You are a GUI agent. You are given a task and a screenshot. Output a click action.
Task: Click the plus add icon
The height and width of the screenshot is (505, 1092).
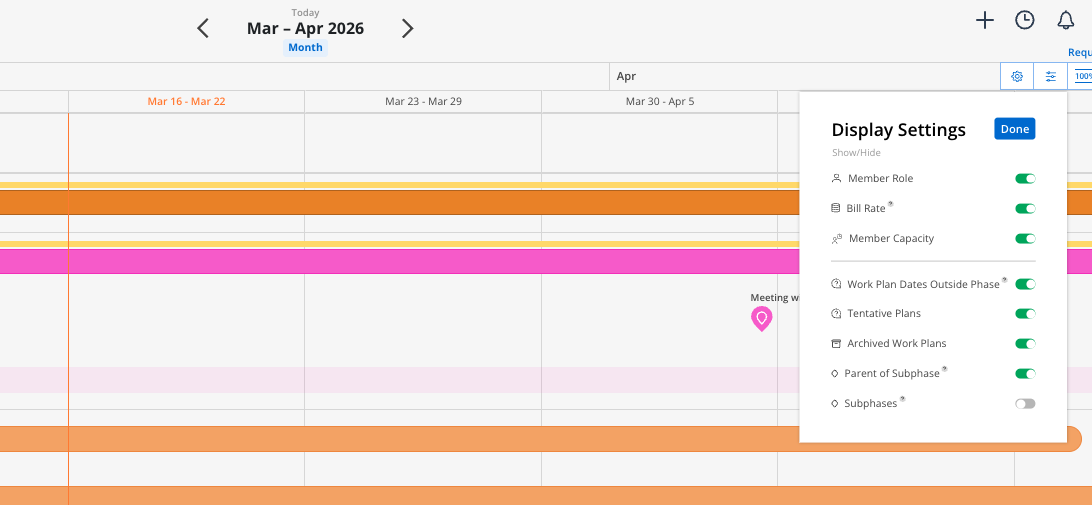click(985, 20)
